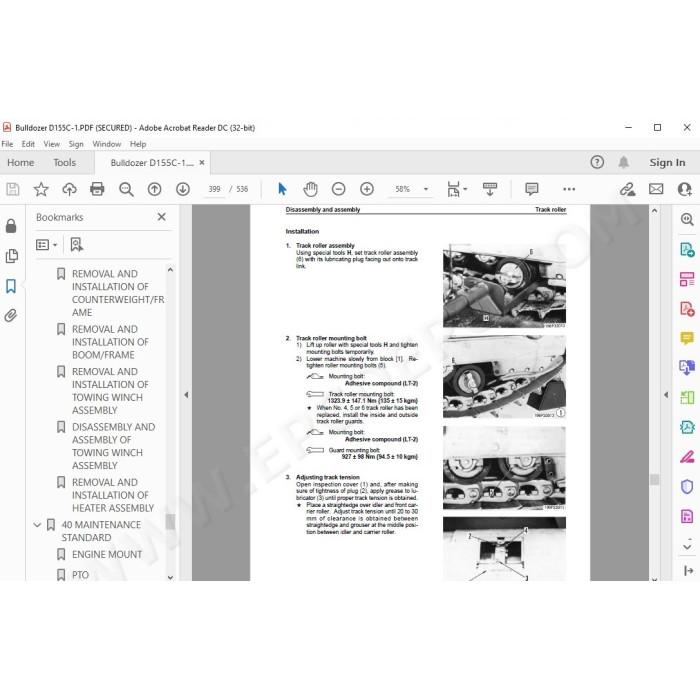The width and height of the screenshot is (700, 700).
Task: Switch to the Home tab
Action: pyautogui.click(x=21, y=162)
